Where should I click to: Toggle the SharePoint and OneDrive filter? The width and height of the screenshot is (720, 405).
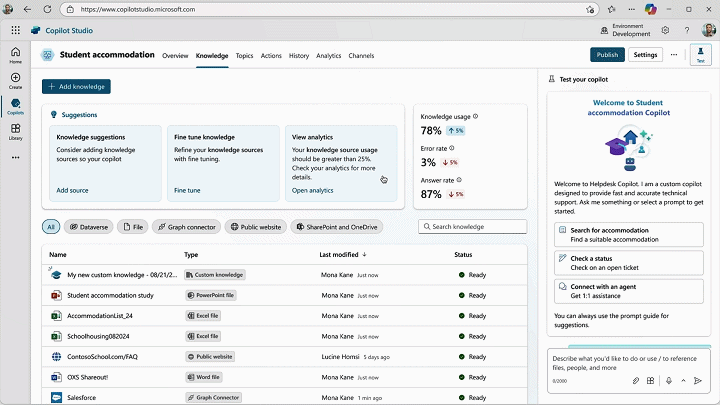pos(336,227)
